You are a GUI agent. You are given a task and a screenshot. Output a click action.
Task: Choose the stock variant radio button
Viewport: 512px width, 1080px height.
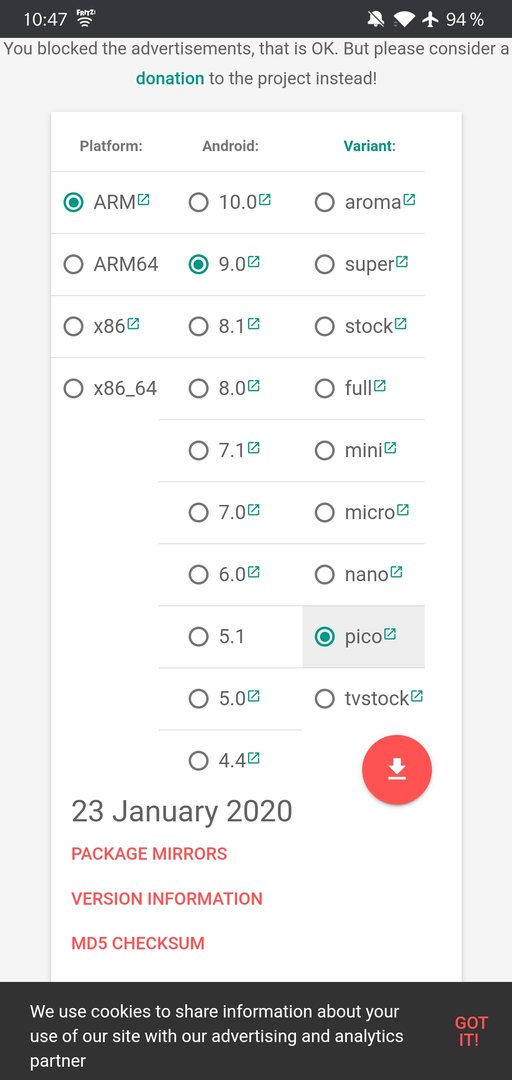point(325,326)
